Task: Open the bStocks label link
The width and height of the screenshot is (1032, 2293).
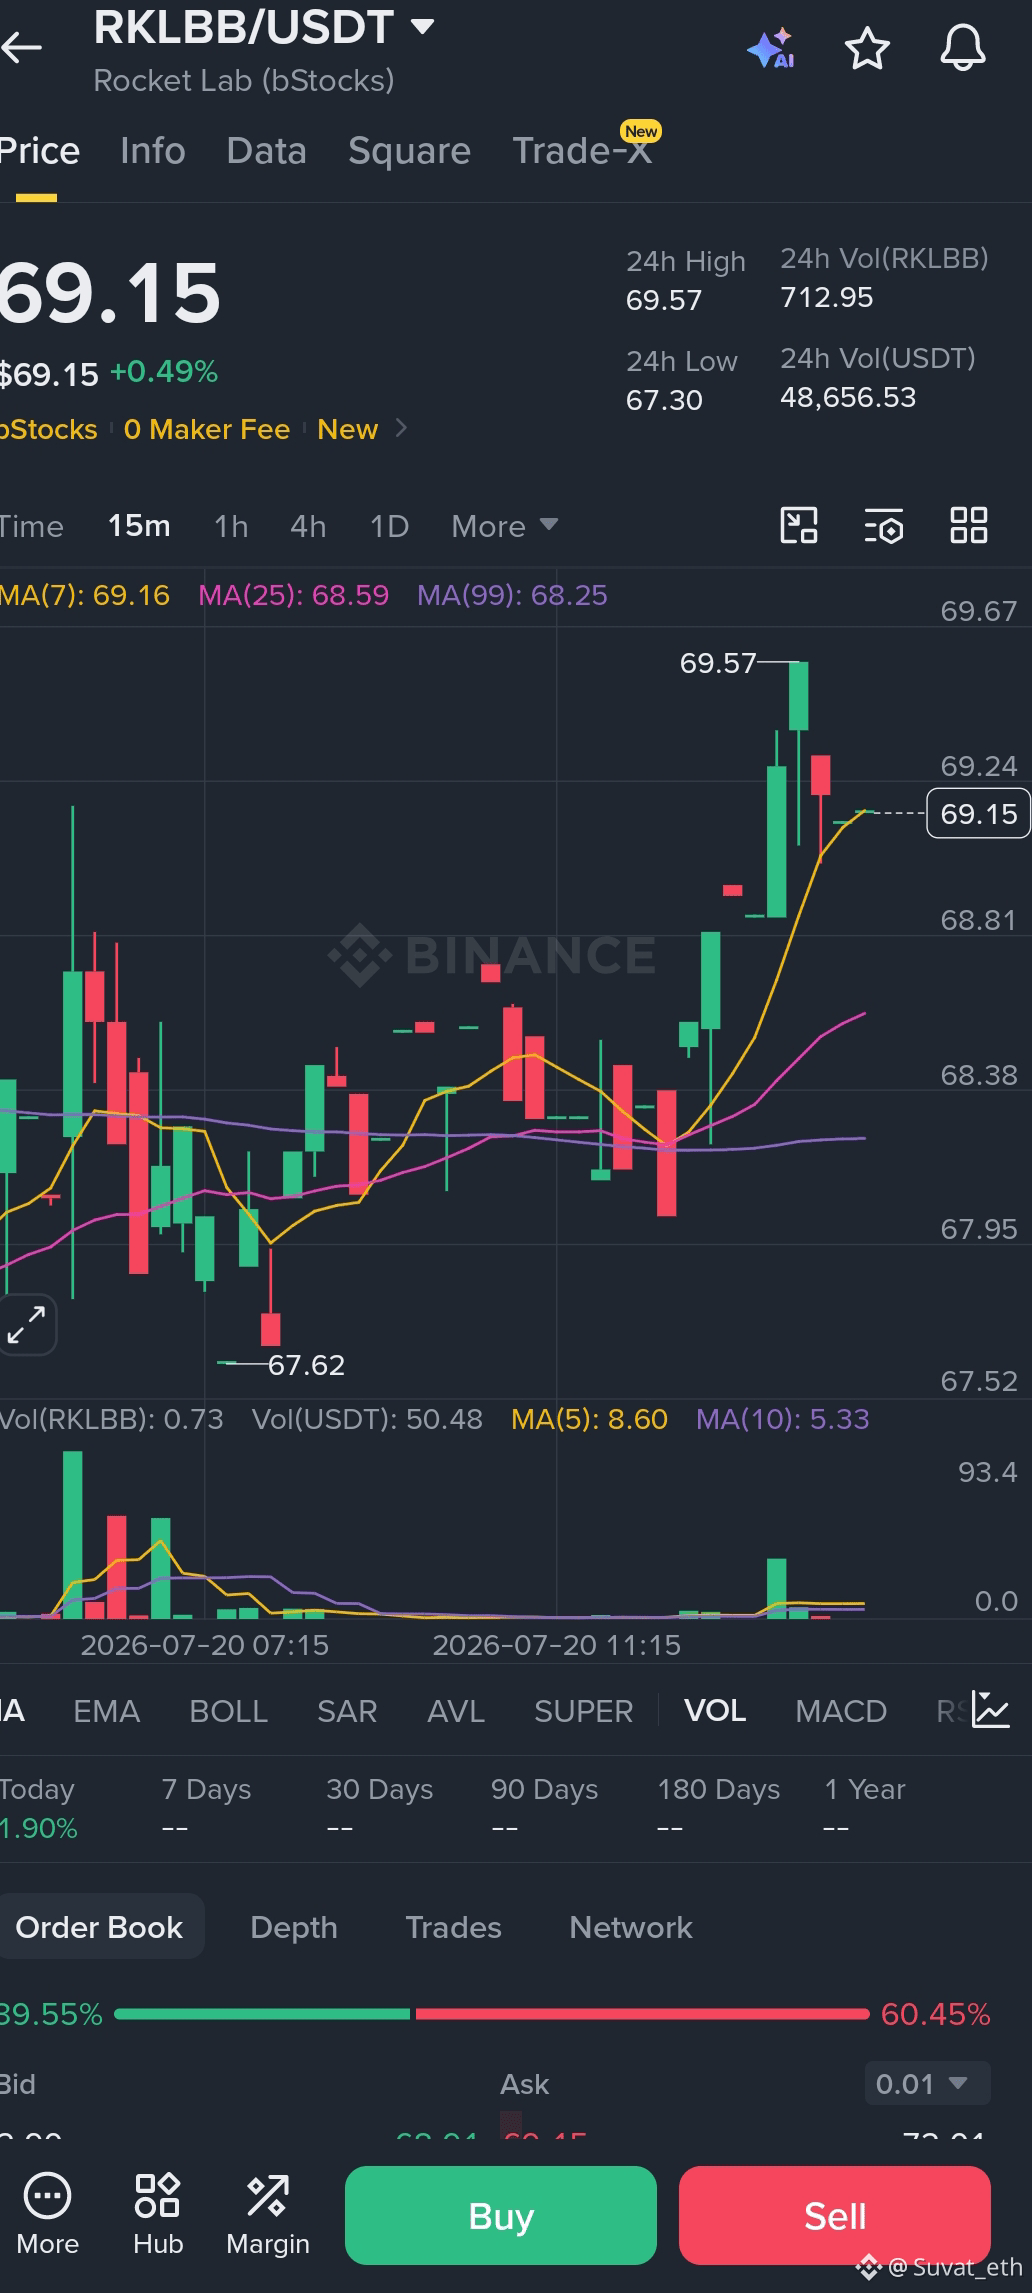Action: 49,429
